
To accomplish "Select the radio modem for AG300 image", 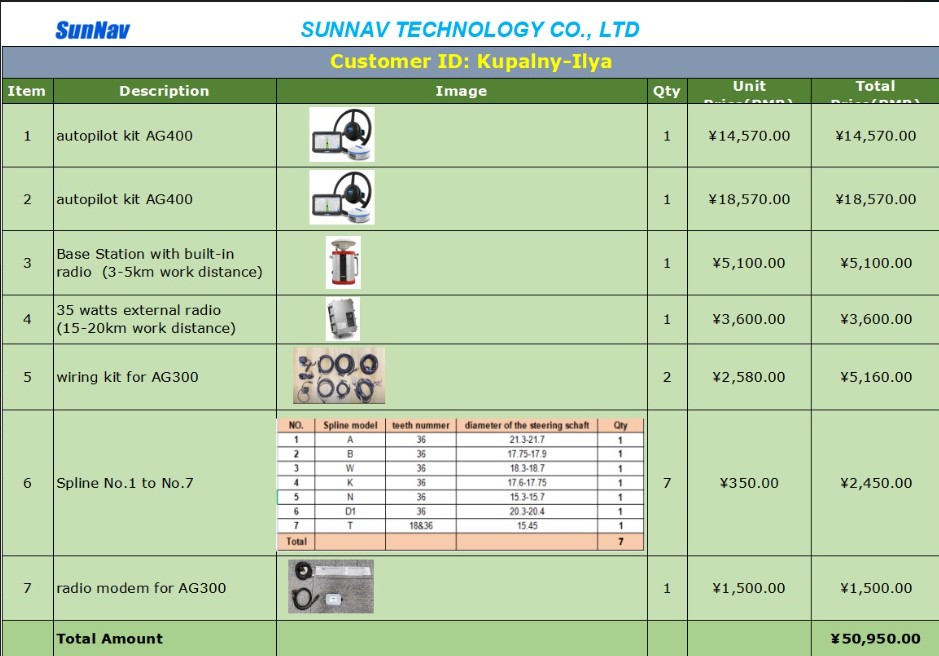I will 331,587.
